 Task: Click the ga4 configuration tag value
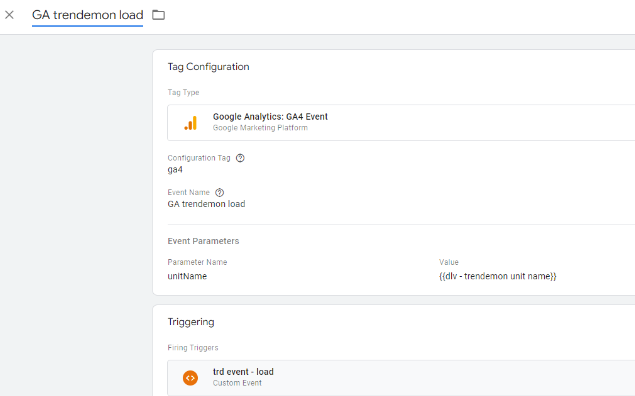click(x=175, y=170)
